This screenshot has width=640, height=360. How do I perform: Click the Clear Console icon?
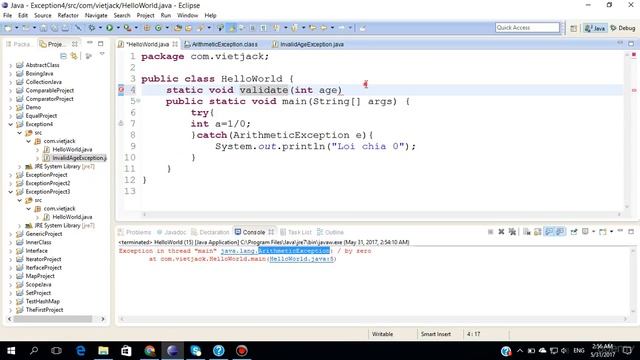[x=527, y=232]
